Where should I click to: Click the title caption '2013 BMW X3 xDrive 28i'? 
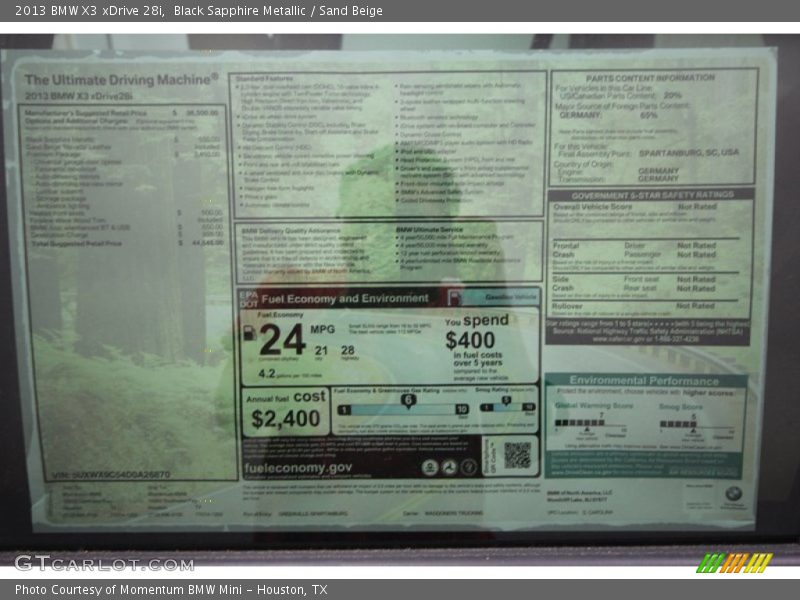click(x=89, y=11)
